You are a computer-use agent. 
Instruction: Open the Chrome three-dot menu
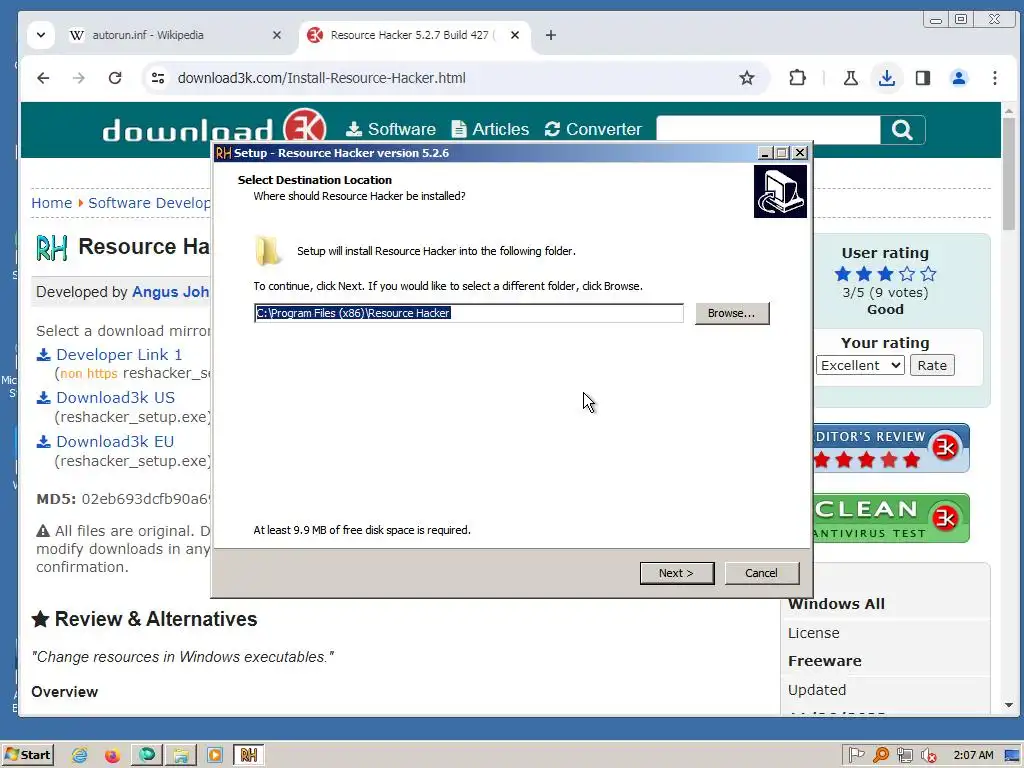(995, 78)
